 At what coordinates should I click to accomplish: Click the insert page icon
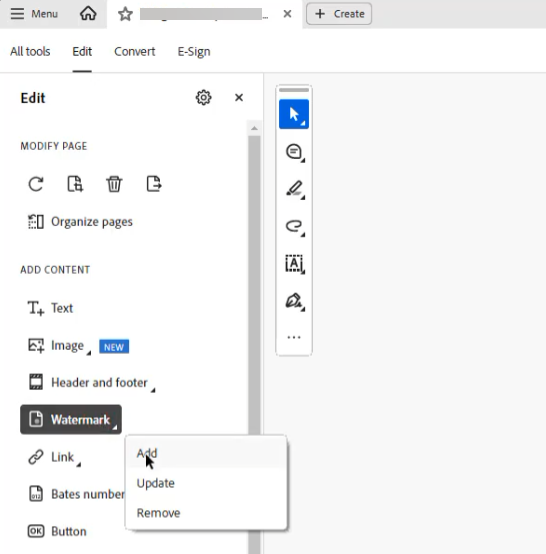[75, 184]
